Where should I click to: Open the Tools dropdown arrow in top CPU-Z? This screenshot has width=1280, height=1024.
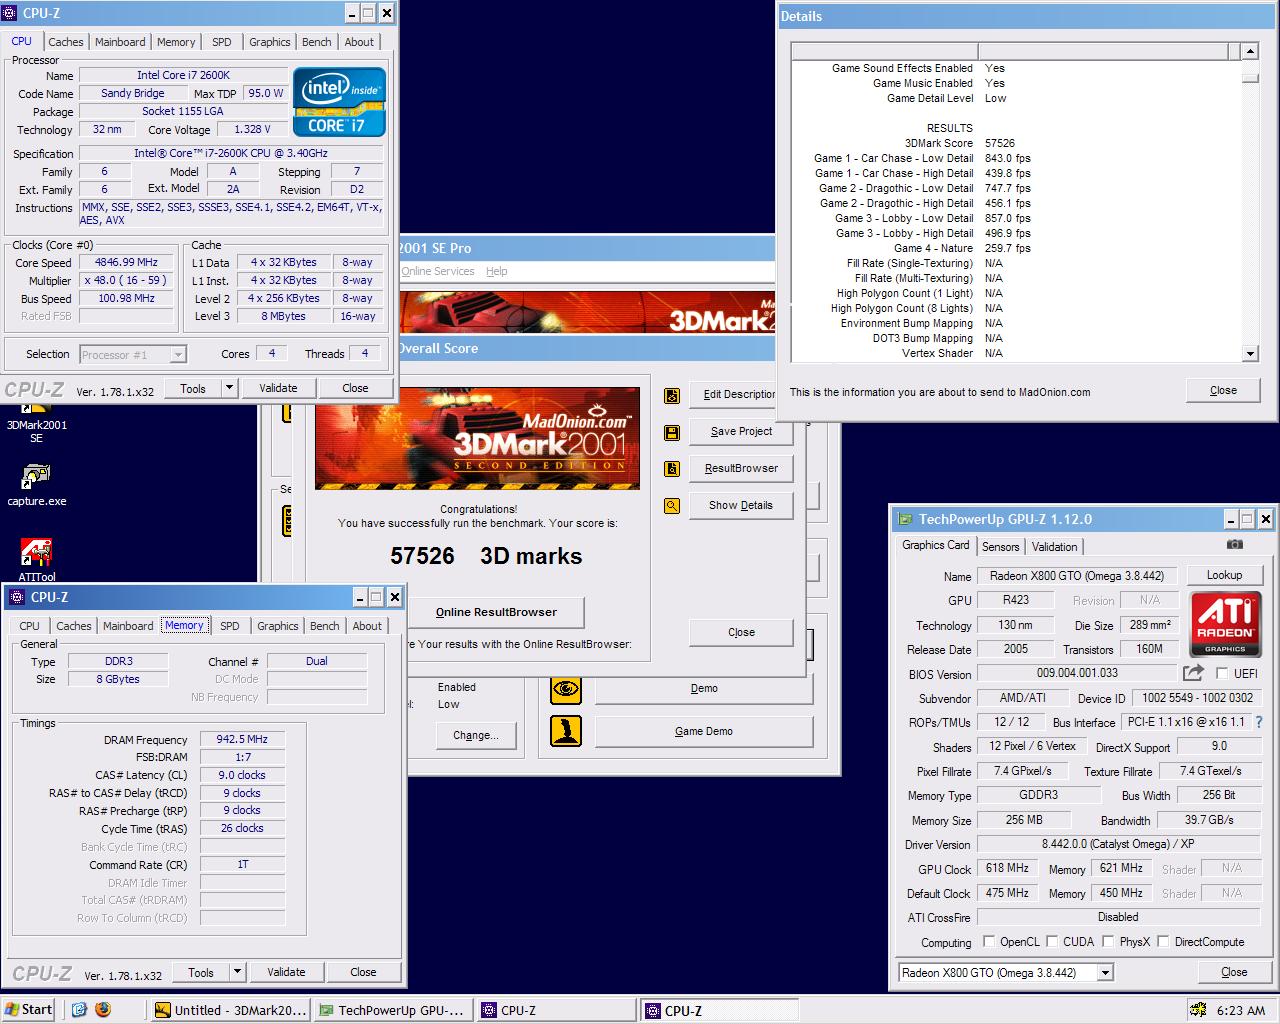tap(229, 388)
